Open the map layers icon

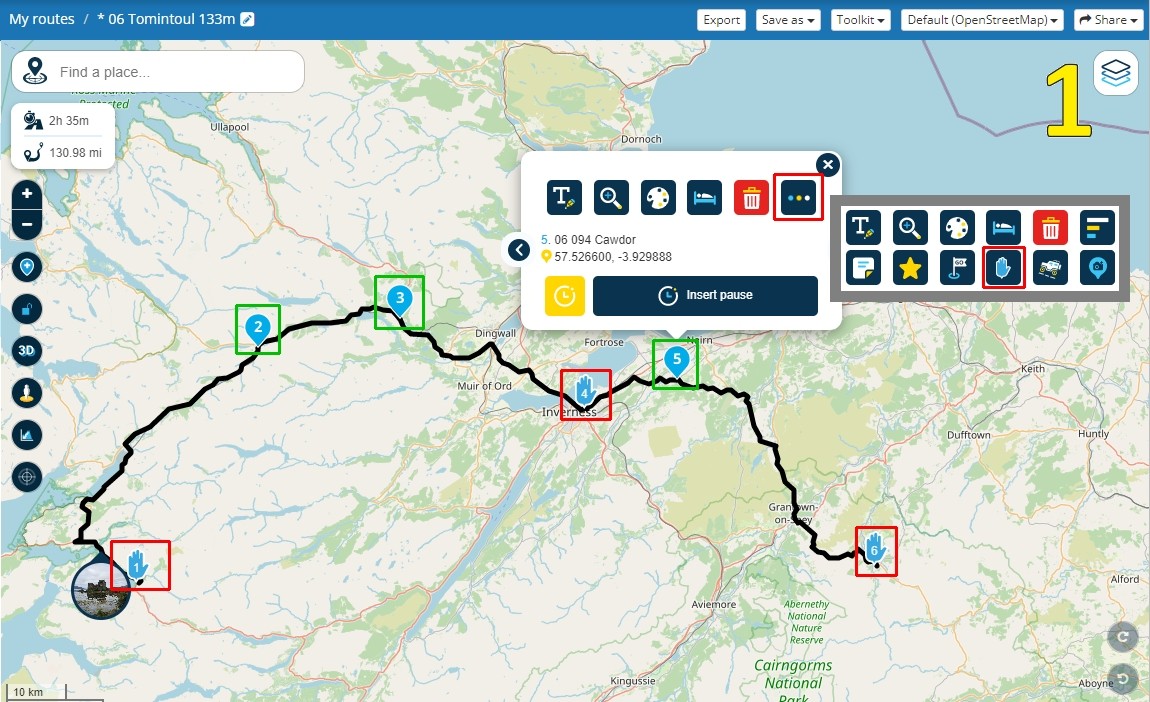tap(1116, 73)
